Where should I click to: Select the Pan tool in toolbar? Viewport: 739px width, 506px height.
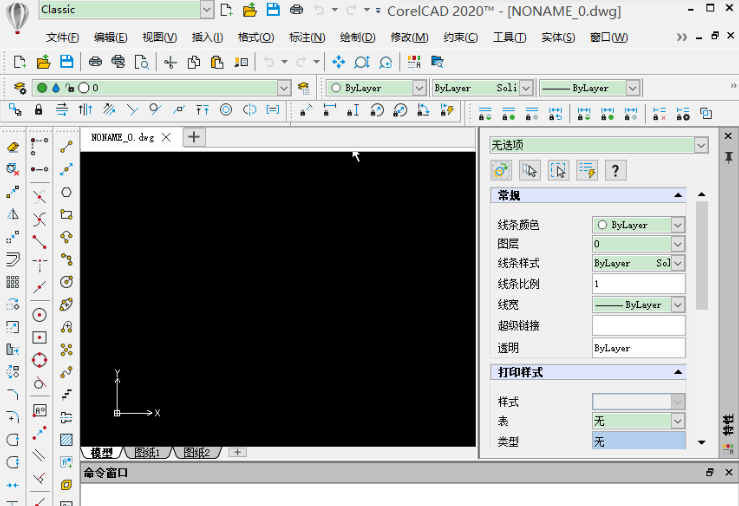coord(338,62)
